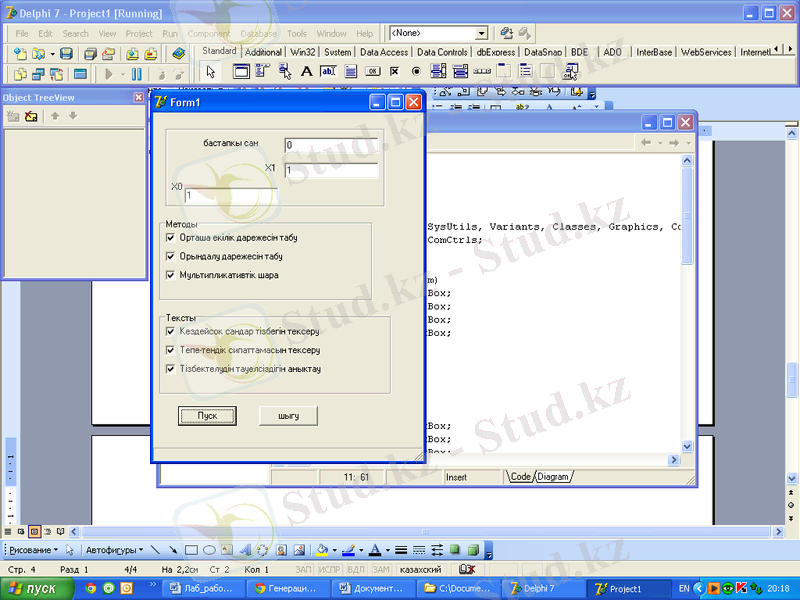Screen dimensions: 800x600
Task: Select the MainMenu component icon
Action: (x=262, y=71)
